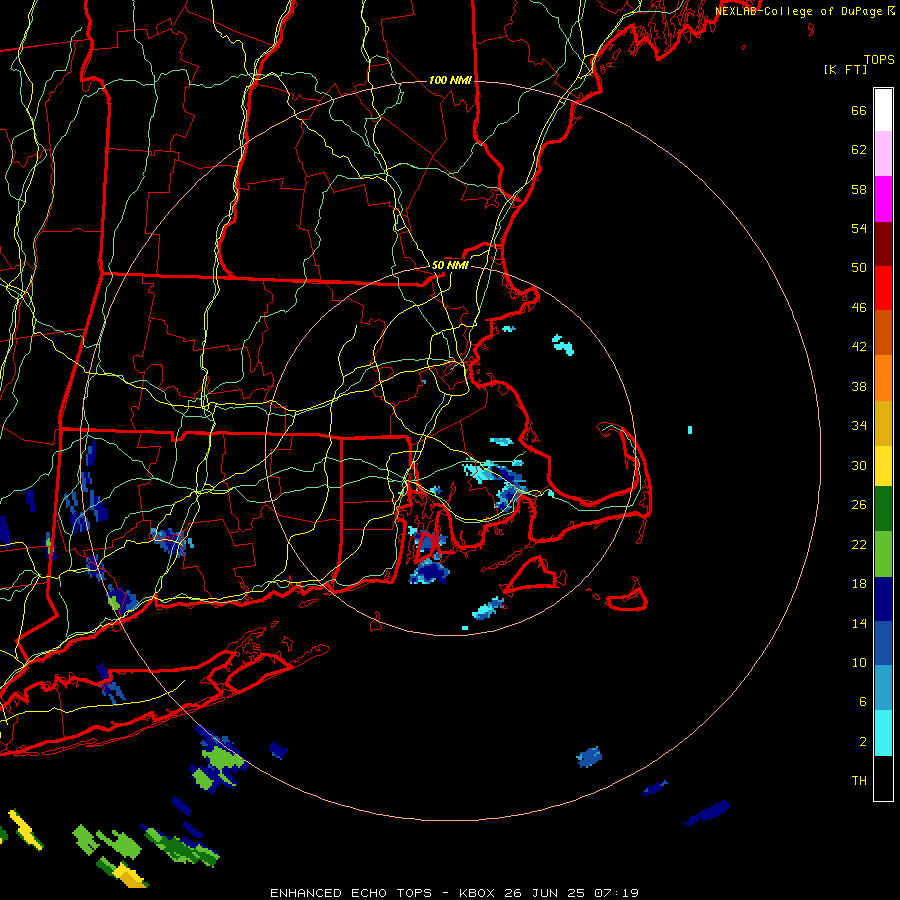This screenshot has width=900, height=900.
Task: Select the navy blue legend swatch
Action: pyautogui.click(x=883, y=599)
